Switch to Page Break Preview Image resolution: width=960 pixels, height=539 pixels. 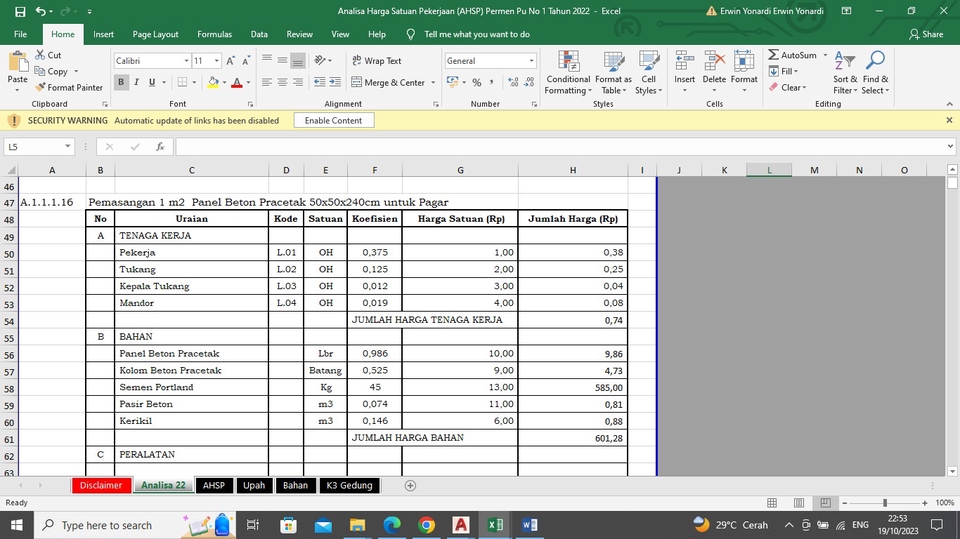825,503
